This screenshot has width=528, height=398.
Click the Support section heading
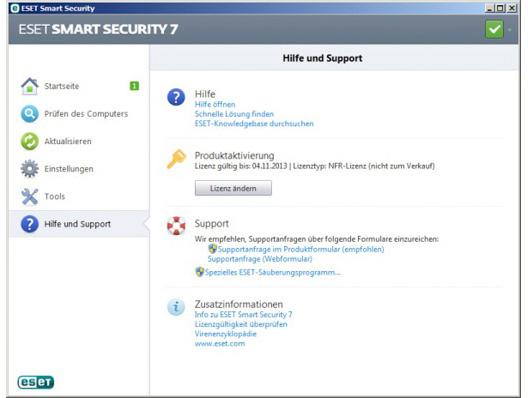[x=211, y=224]
